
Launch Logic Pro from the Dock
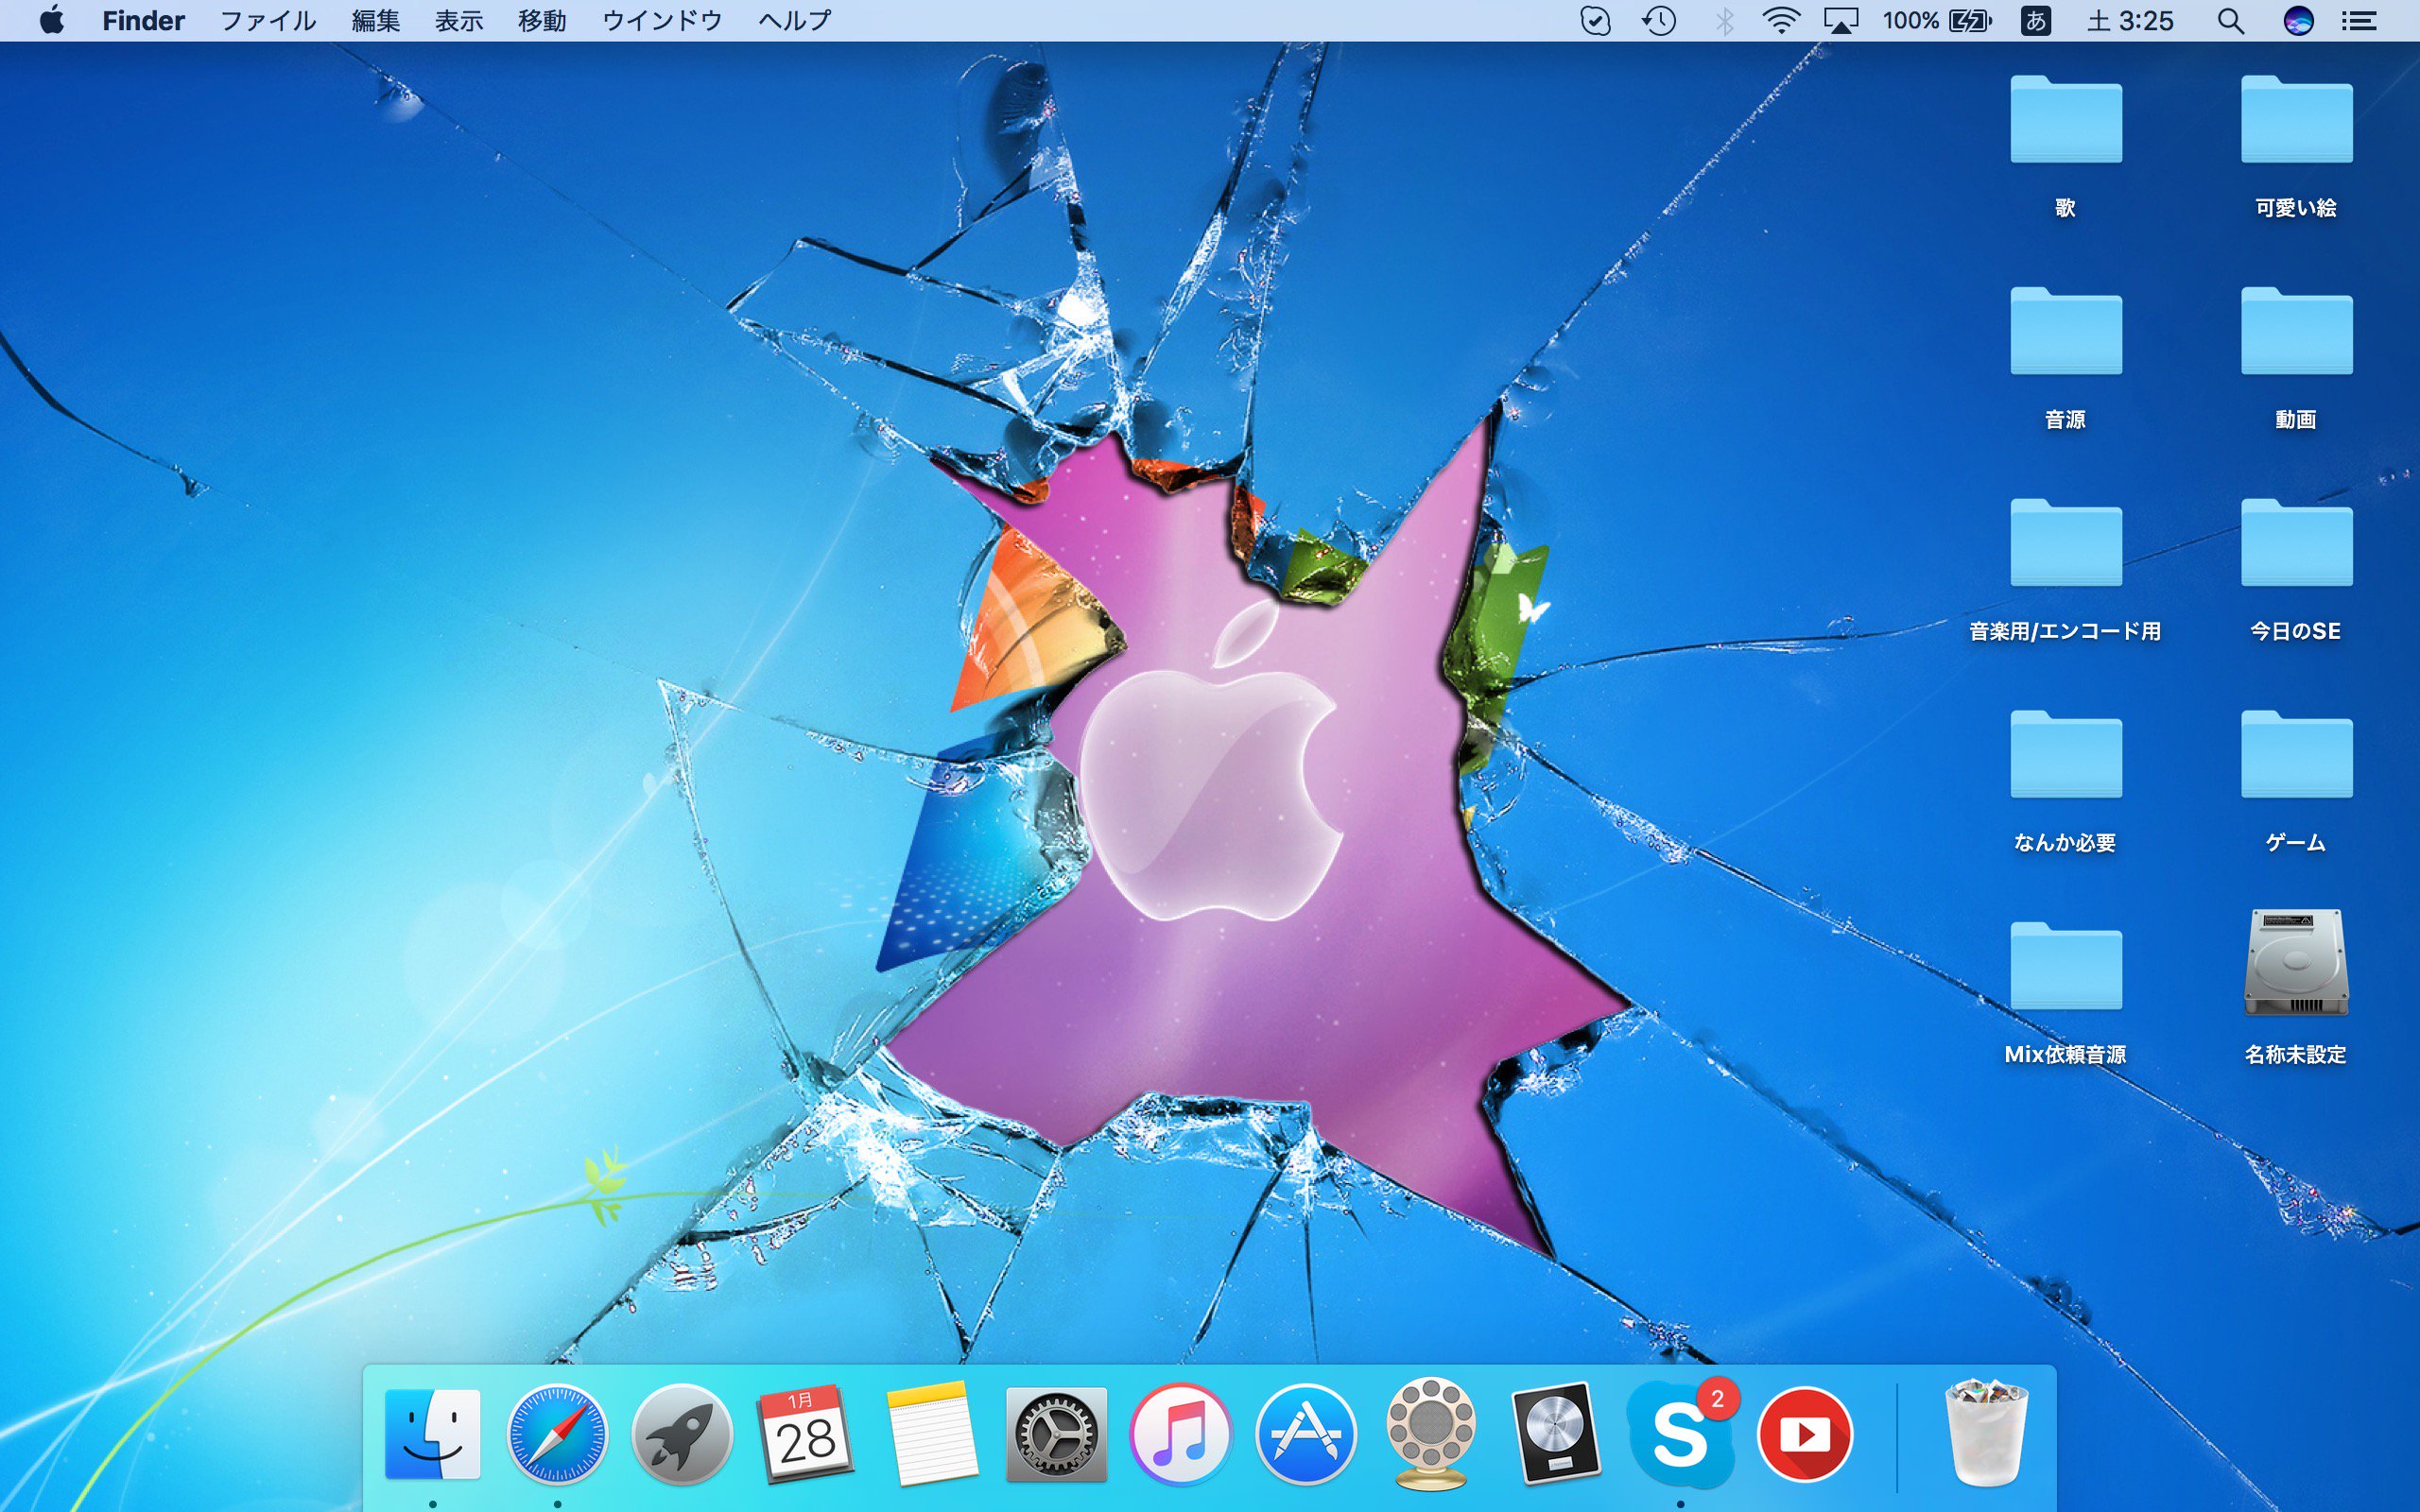(1555, 1434)
